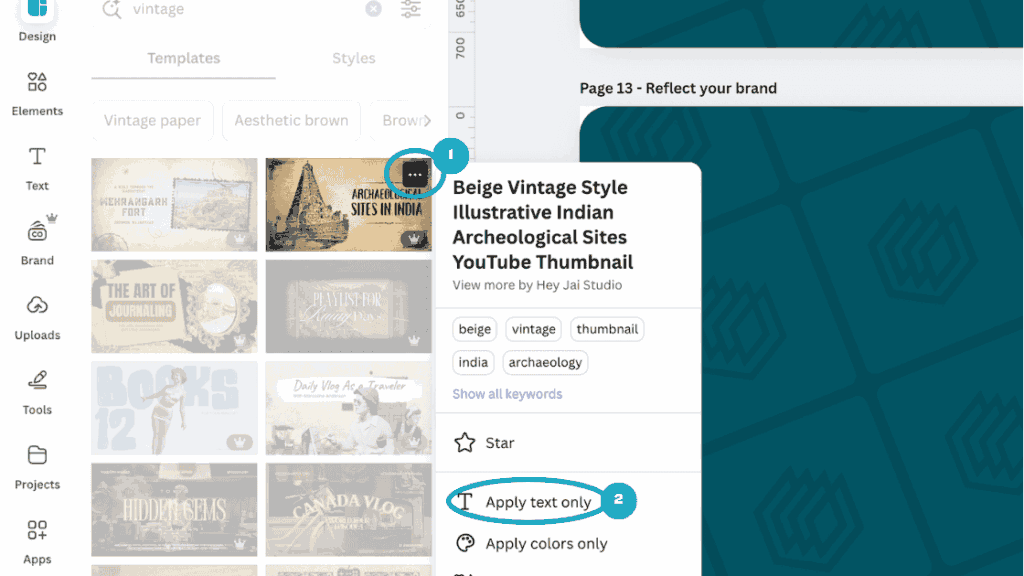This screenshot has width=1024, height=576.
Task: Open the Brand kit panel
Action: pos(37,242)
